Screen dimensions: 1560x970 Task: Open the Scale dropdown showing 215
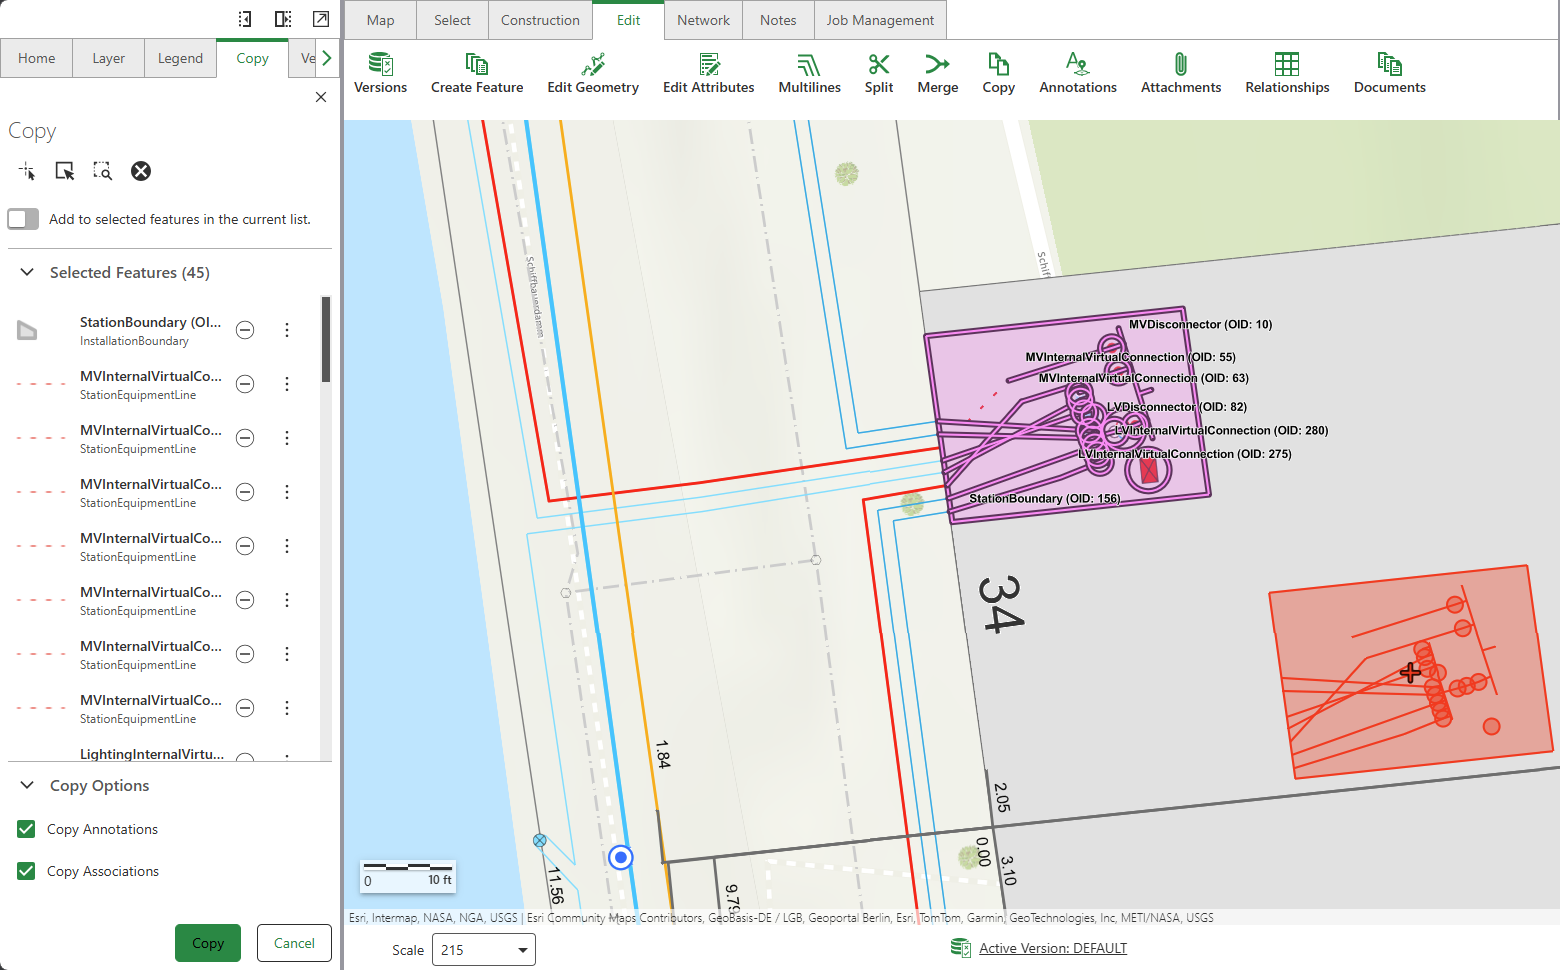click(484, 950)
